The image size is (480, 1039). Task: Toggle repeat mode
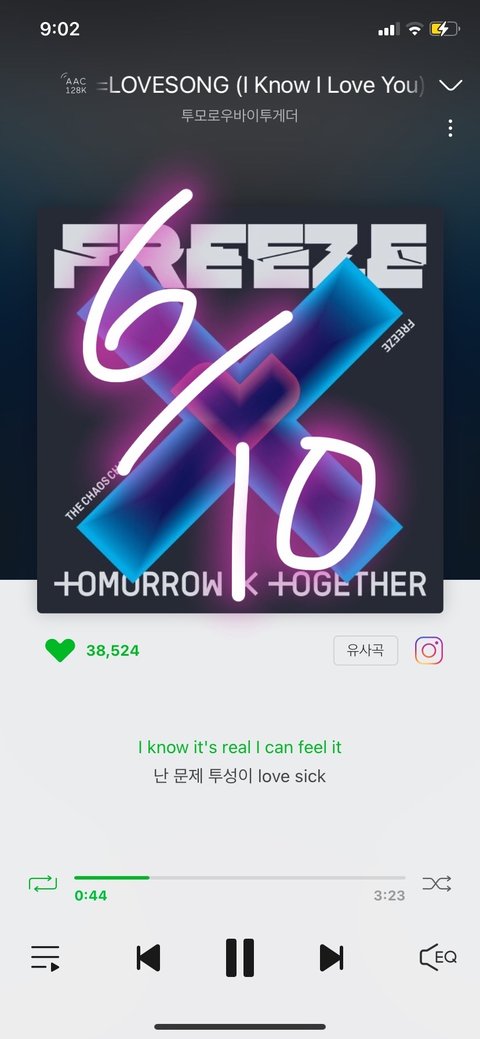(43, 883)
